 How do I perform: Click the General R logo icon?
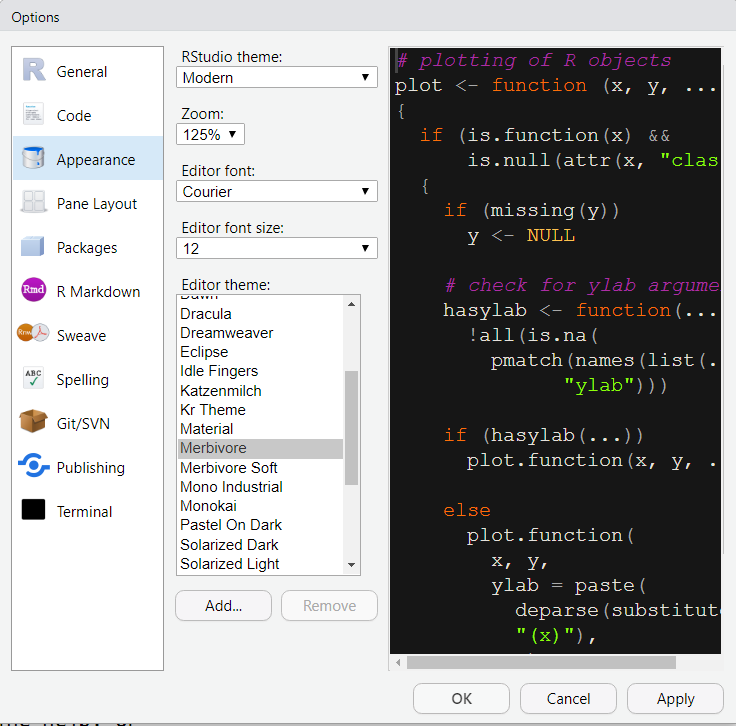point(34,71)
